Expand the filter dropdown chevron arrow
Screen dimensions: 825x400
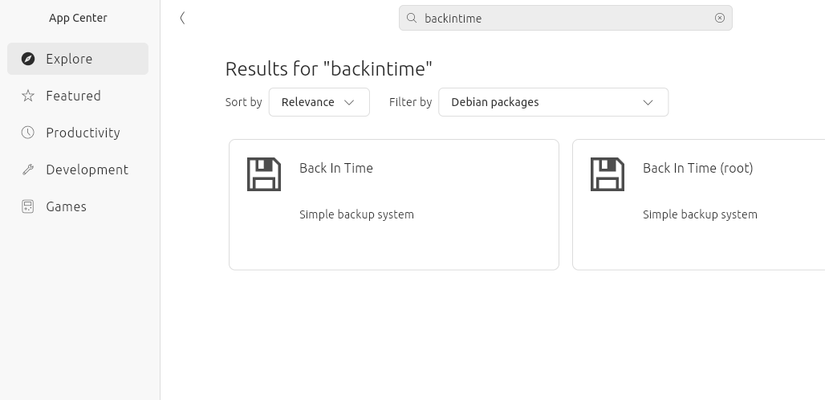tap(648, 102)
